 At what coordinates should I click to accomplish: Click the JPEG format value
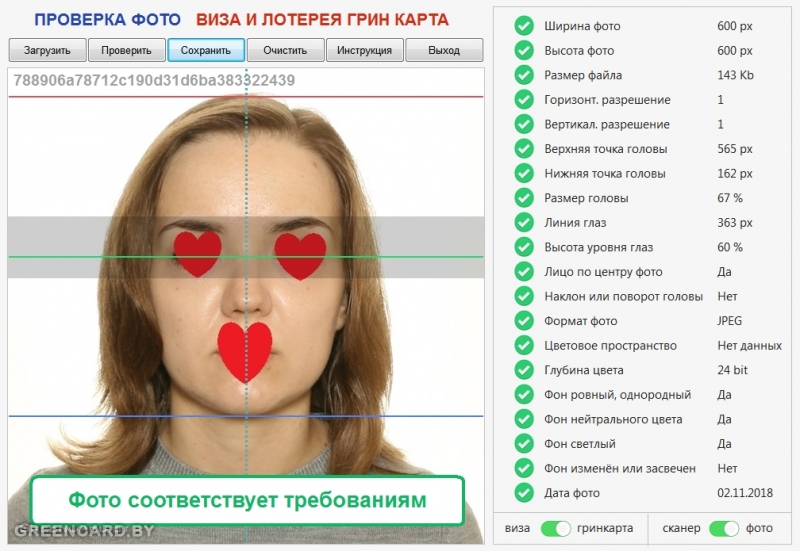pyautogui.click(x=730, y=321)
